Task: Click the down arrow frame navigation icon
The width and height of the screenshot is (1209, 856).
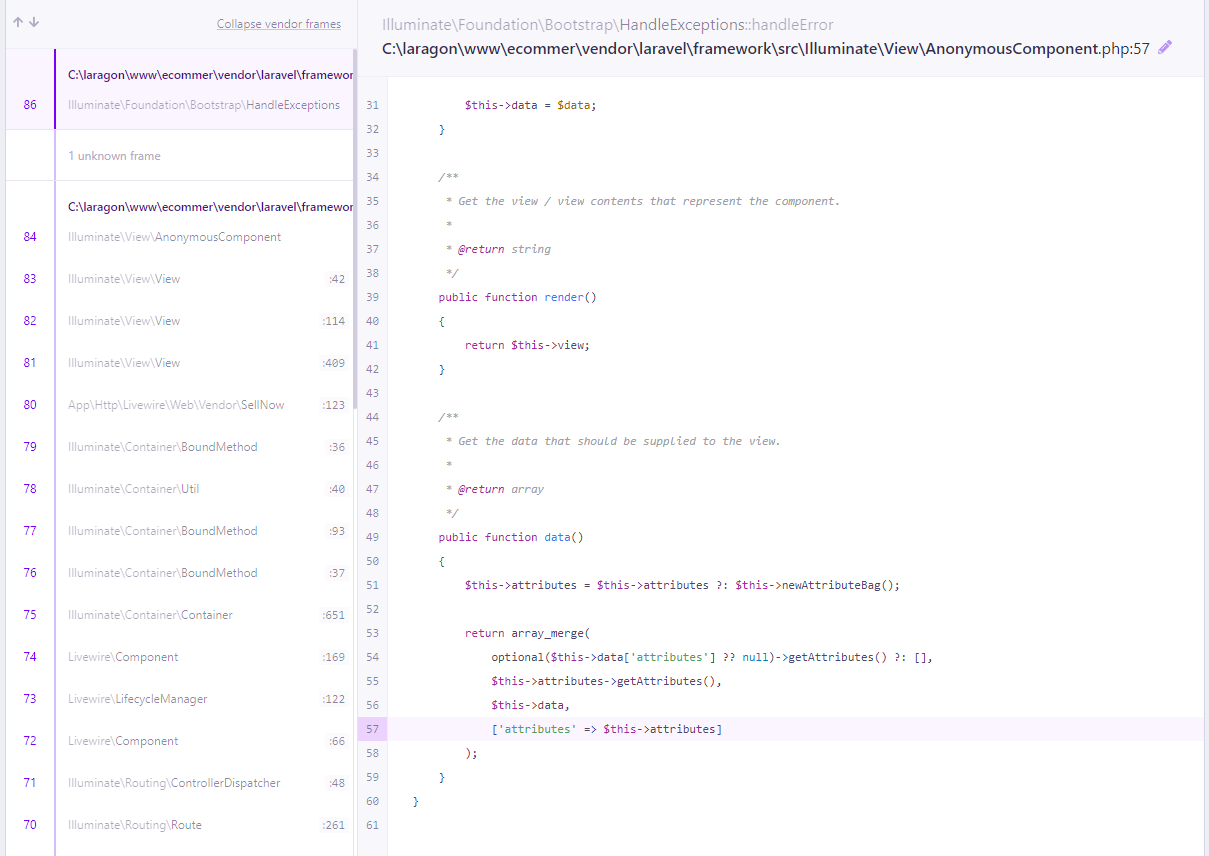Action: pos(34,22)
